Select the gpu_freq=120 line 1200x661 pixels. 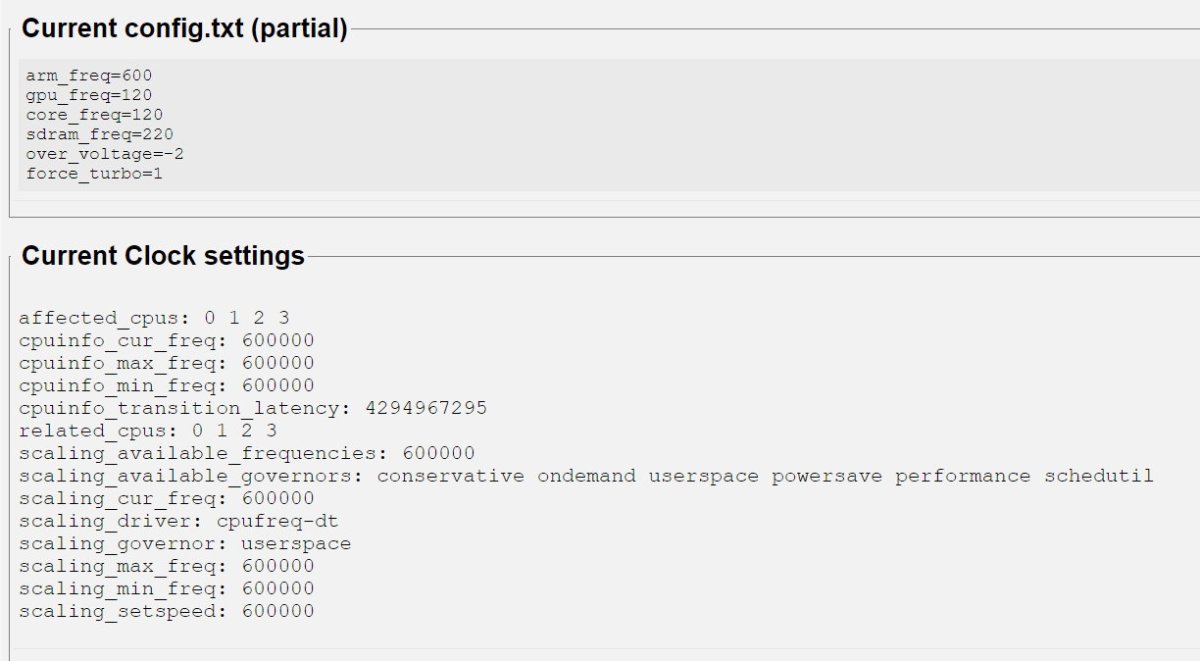pos(89,95)
